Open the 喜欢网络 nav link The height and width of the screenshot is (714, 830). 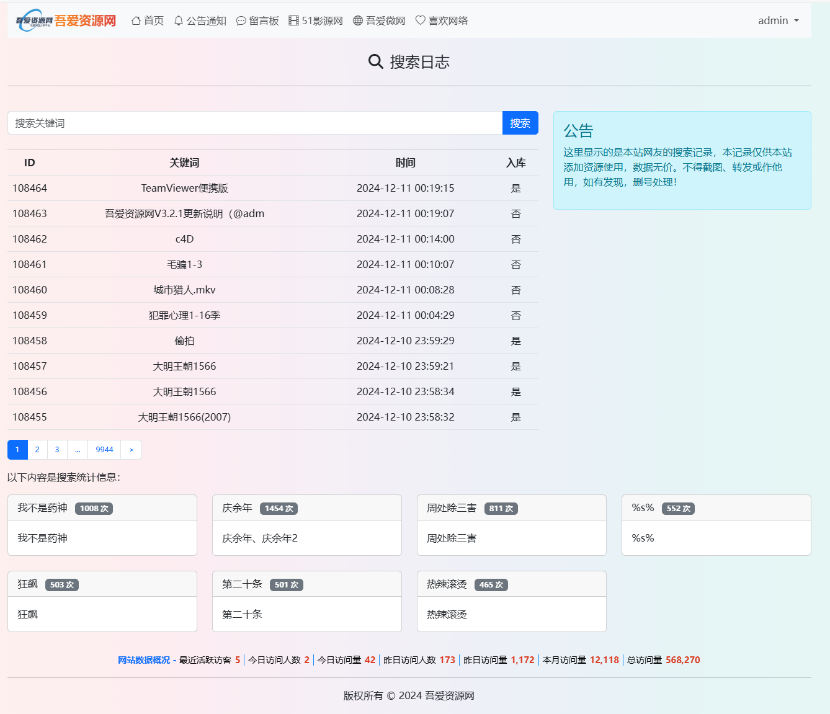click(x=441, y=21)
